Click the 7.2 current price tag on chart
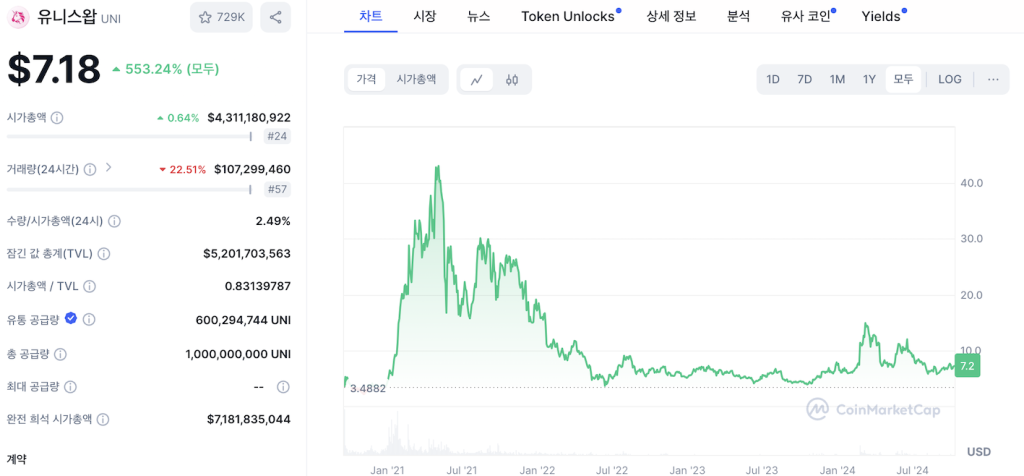This screenshot has height=476, width=1024. [967, 366]
